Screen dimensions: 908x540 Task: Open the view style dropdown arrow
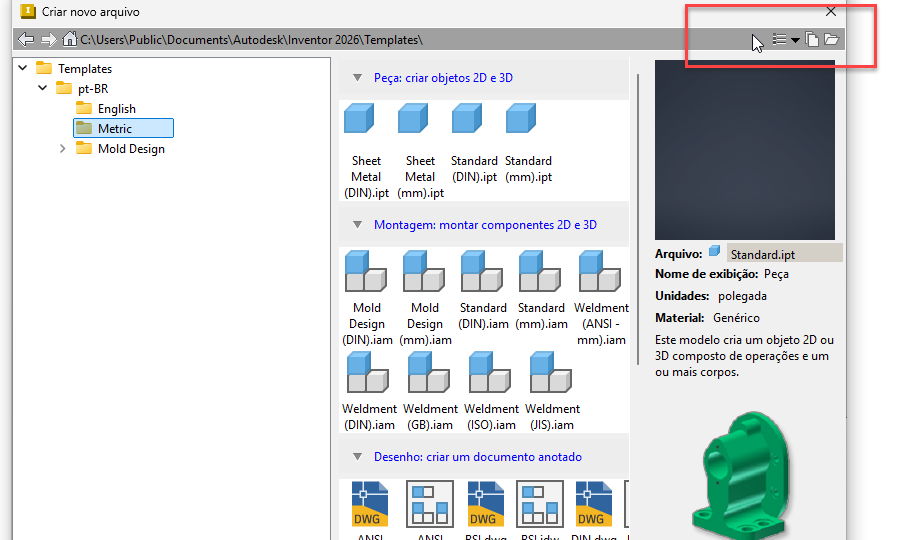point(795,40)
